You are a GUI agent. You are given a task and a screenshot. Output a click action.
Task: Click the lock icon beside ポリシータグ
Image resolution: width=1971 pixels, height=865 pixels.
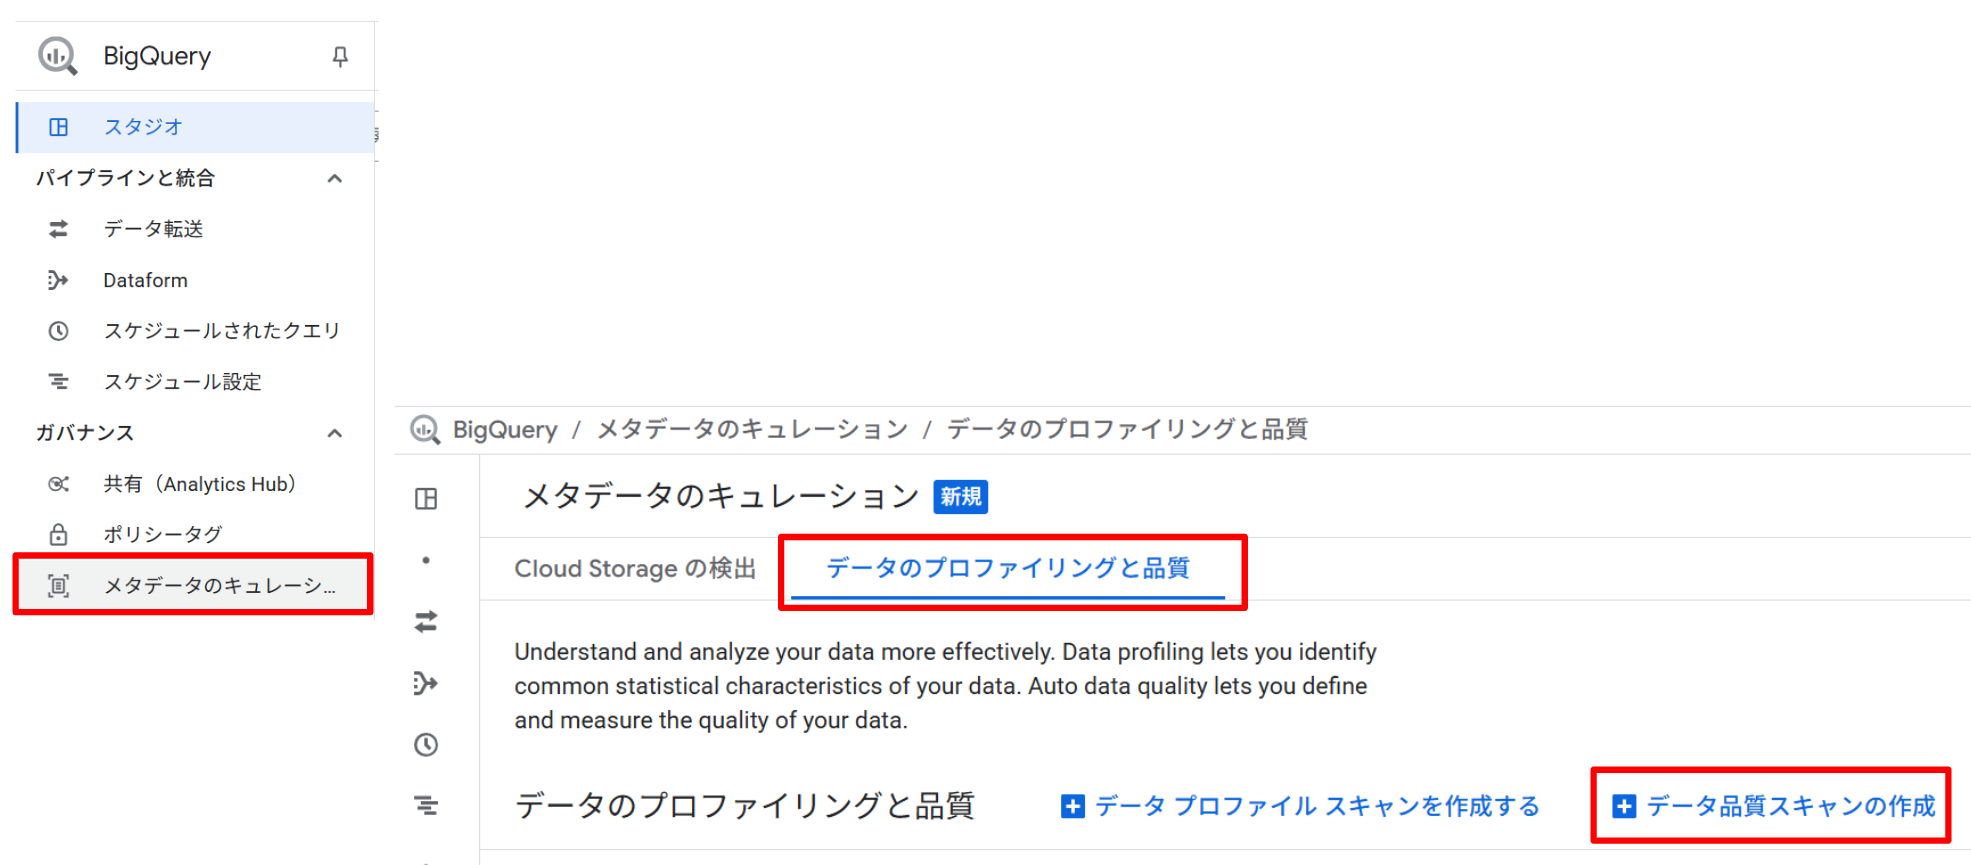coord(58,534)
